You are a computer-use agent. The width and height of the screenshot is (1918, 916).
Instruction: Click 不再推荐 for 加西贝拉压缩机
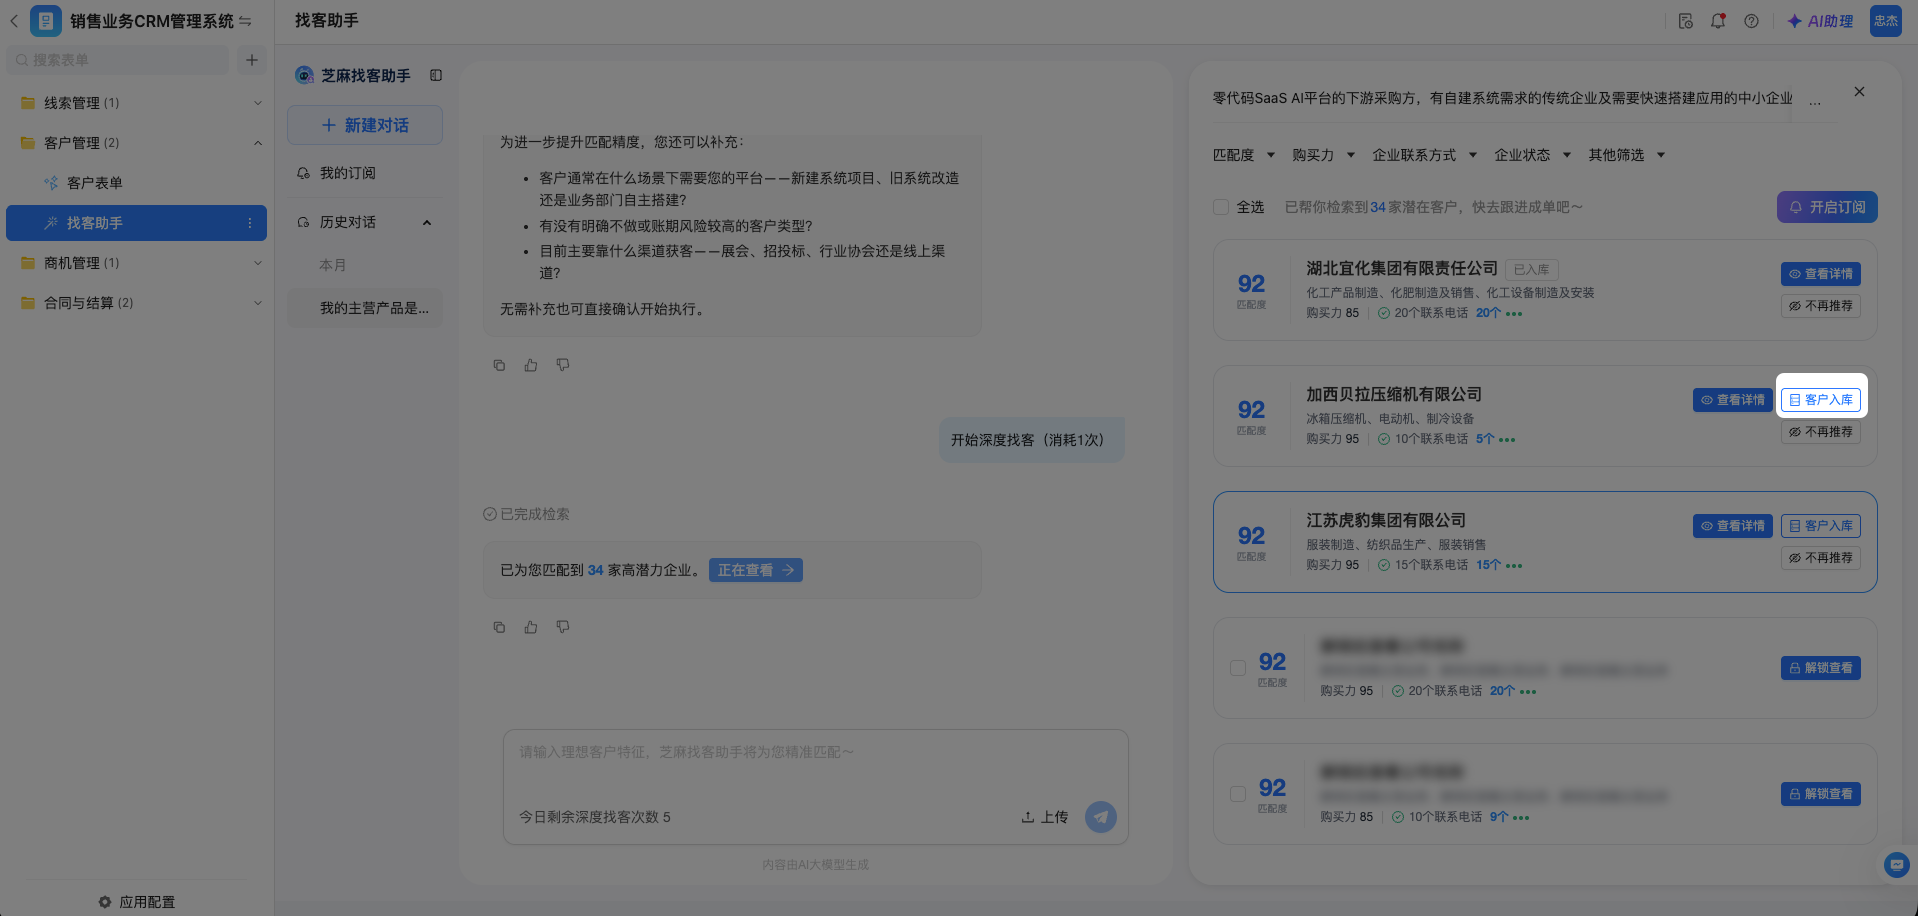point(1820,432)
